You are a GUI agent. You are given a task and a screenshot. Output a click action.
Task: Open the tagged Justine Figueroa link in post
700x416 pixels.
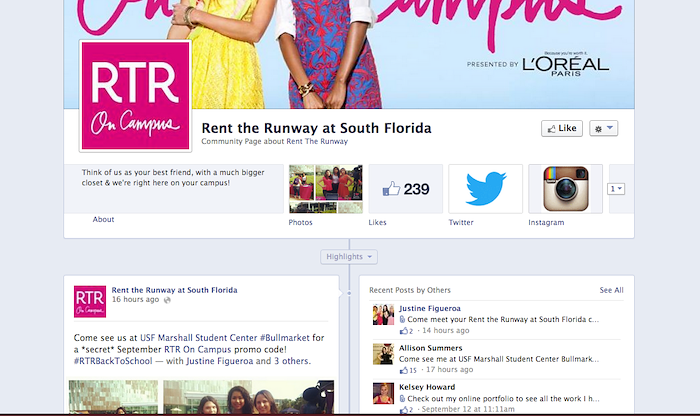pyautogui.click(x=220, y=361)
